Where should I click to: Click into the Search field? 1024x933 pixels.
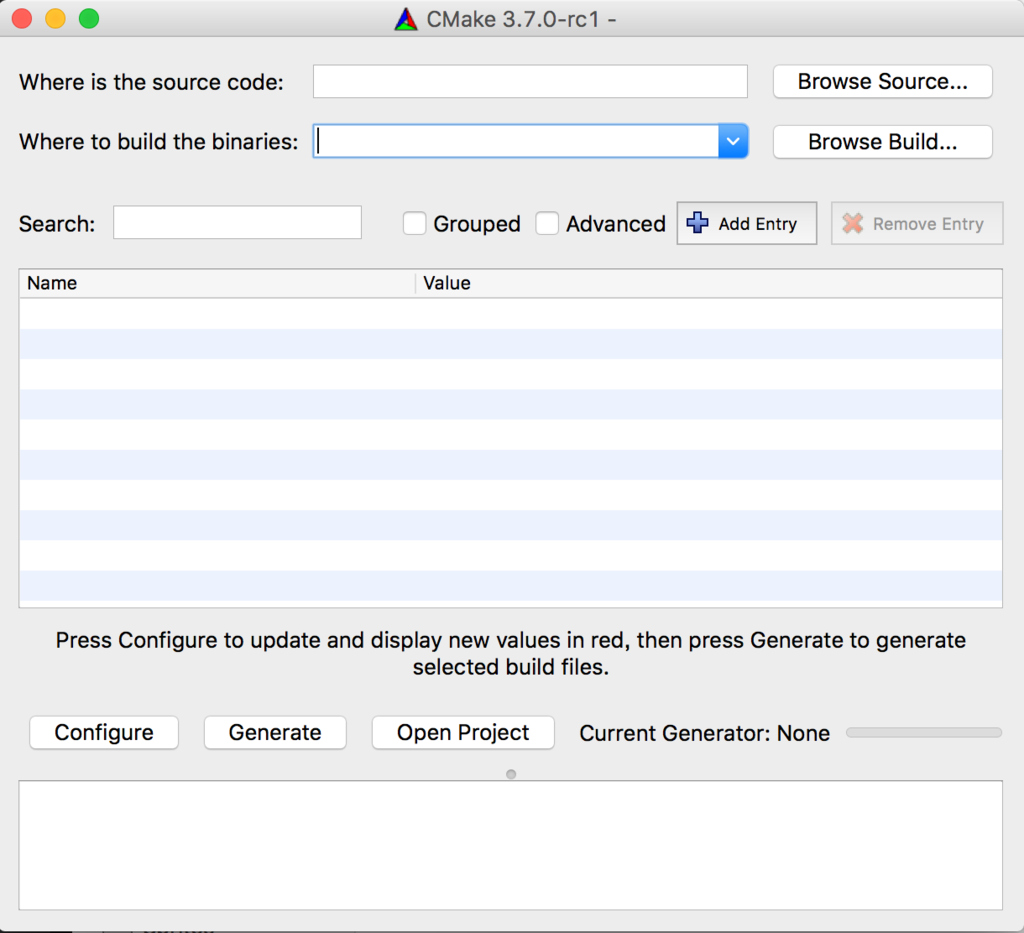(x=237, y=223)
